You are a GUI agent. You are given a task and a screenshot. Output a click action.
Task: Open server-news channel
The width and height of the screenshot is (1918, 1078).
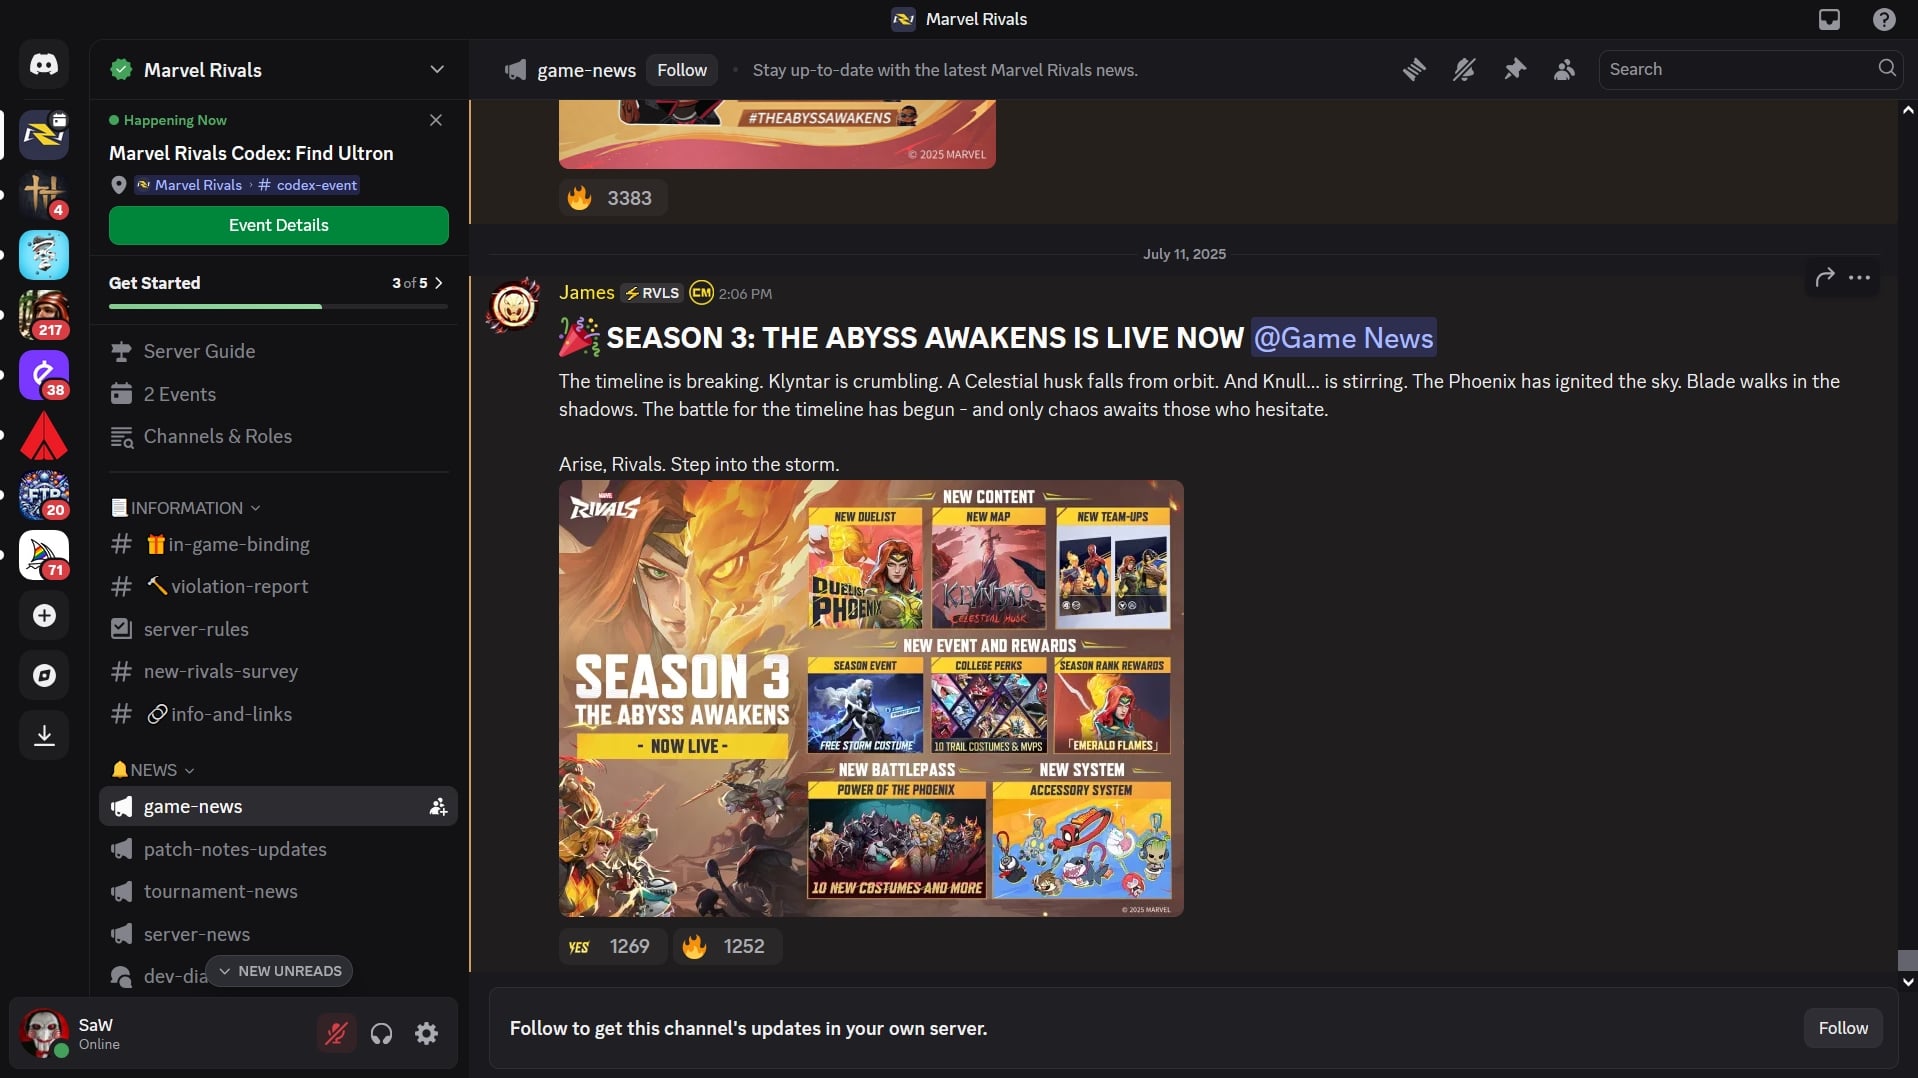coord(279,934)
